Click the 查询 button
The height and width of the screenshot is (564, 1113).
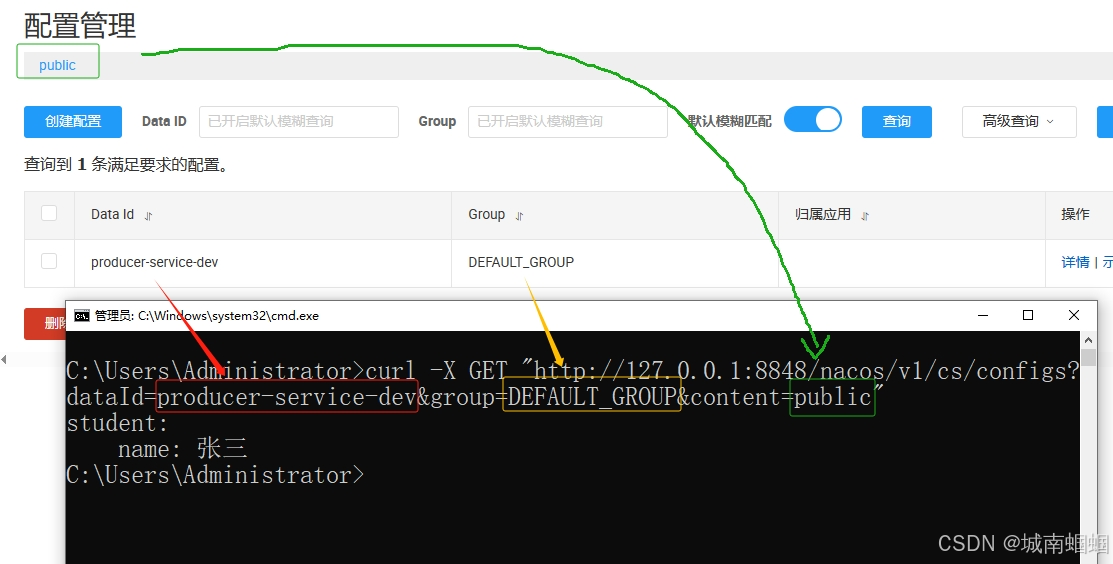(x=897, y=121)
